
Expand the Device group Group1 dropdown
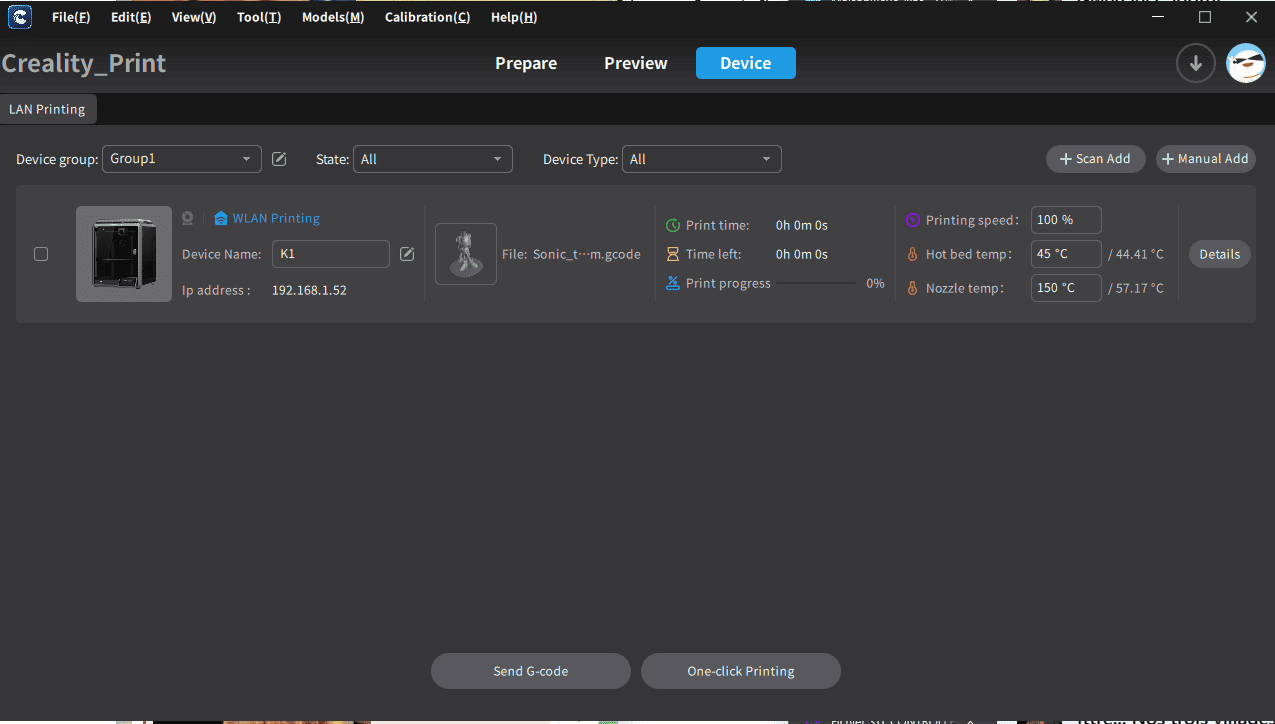pos(181,159)
